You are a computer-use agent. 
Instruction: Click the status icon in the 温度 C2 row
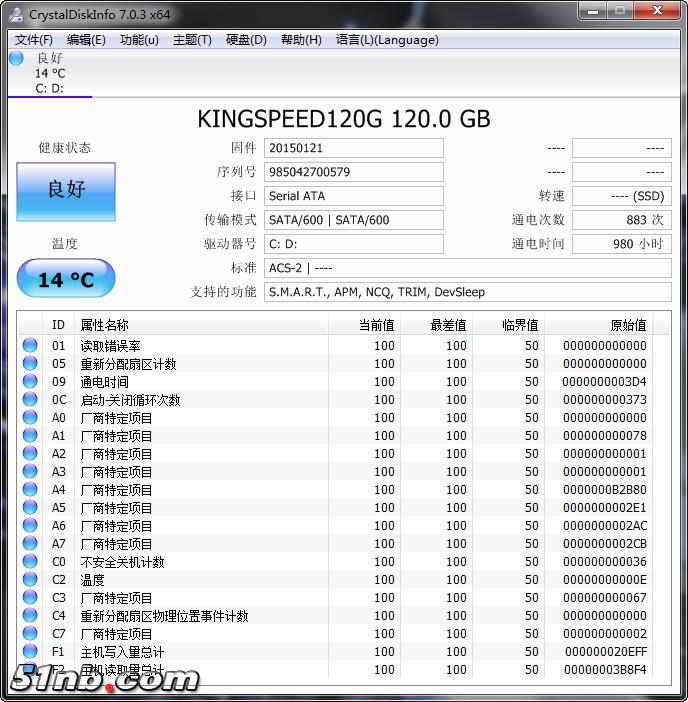30,580
